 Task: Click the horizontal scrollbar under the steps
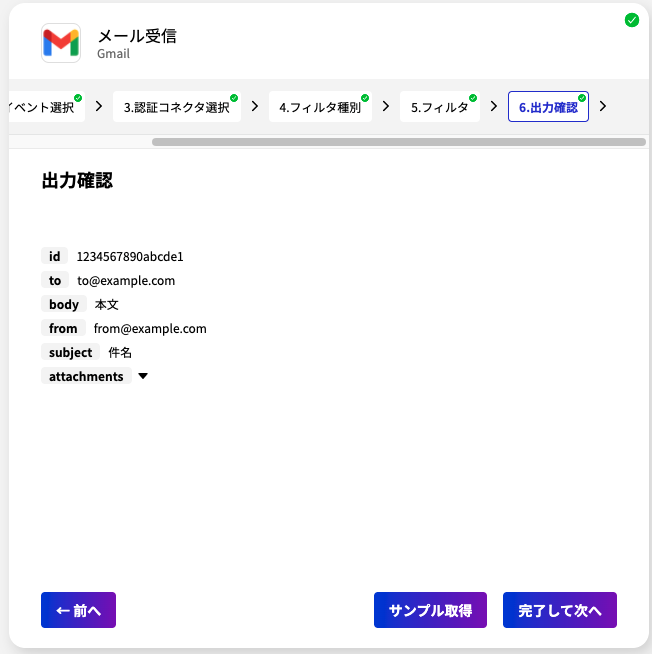399,142
